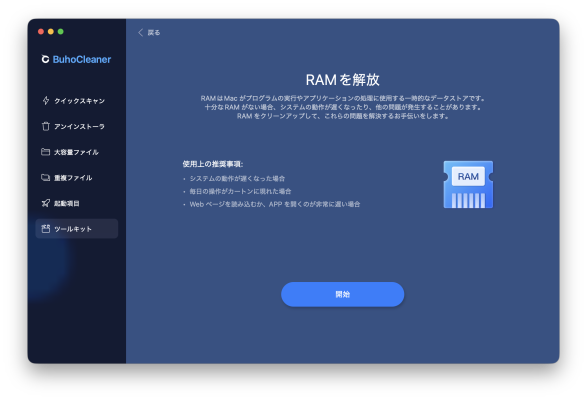Start RAM release with 開始 button
Viewport: 587px width, 400px height.
tap(342, 294)
